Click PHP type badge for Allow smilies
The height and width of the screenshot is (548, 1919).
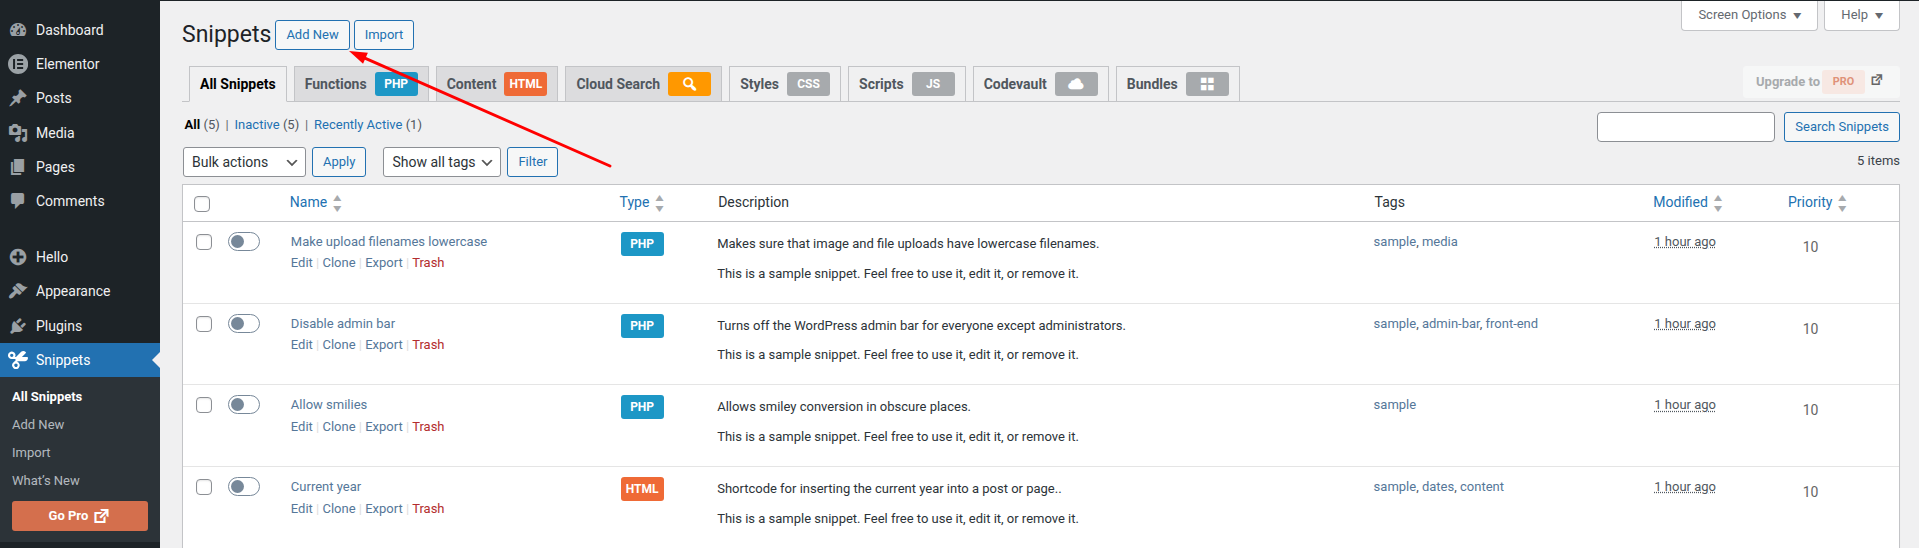(642, 407)
